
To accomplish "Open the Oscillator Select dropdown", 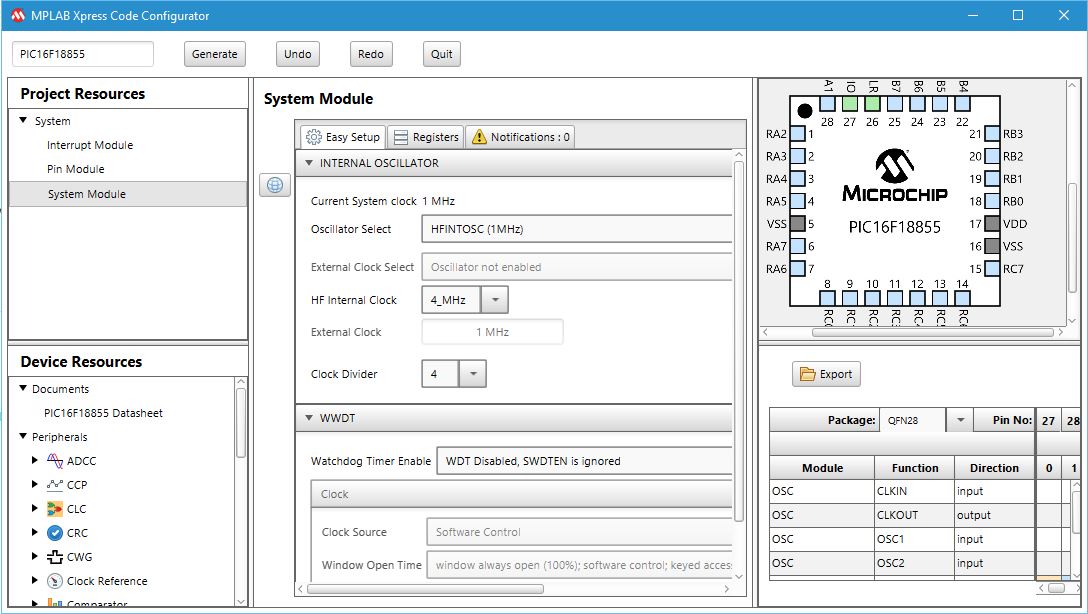I will (577, 229).
